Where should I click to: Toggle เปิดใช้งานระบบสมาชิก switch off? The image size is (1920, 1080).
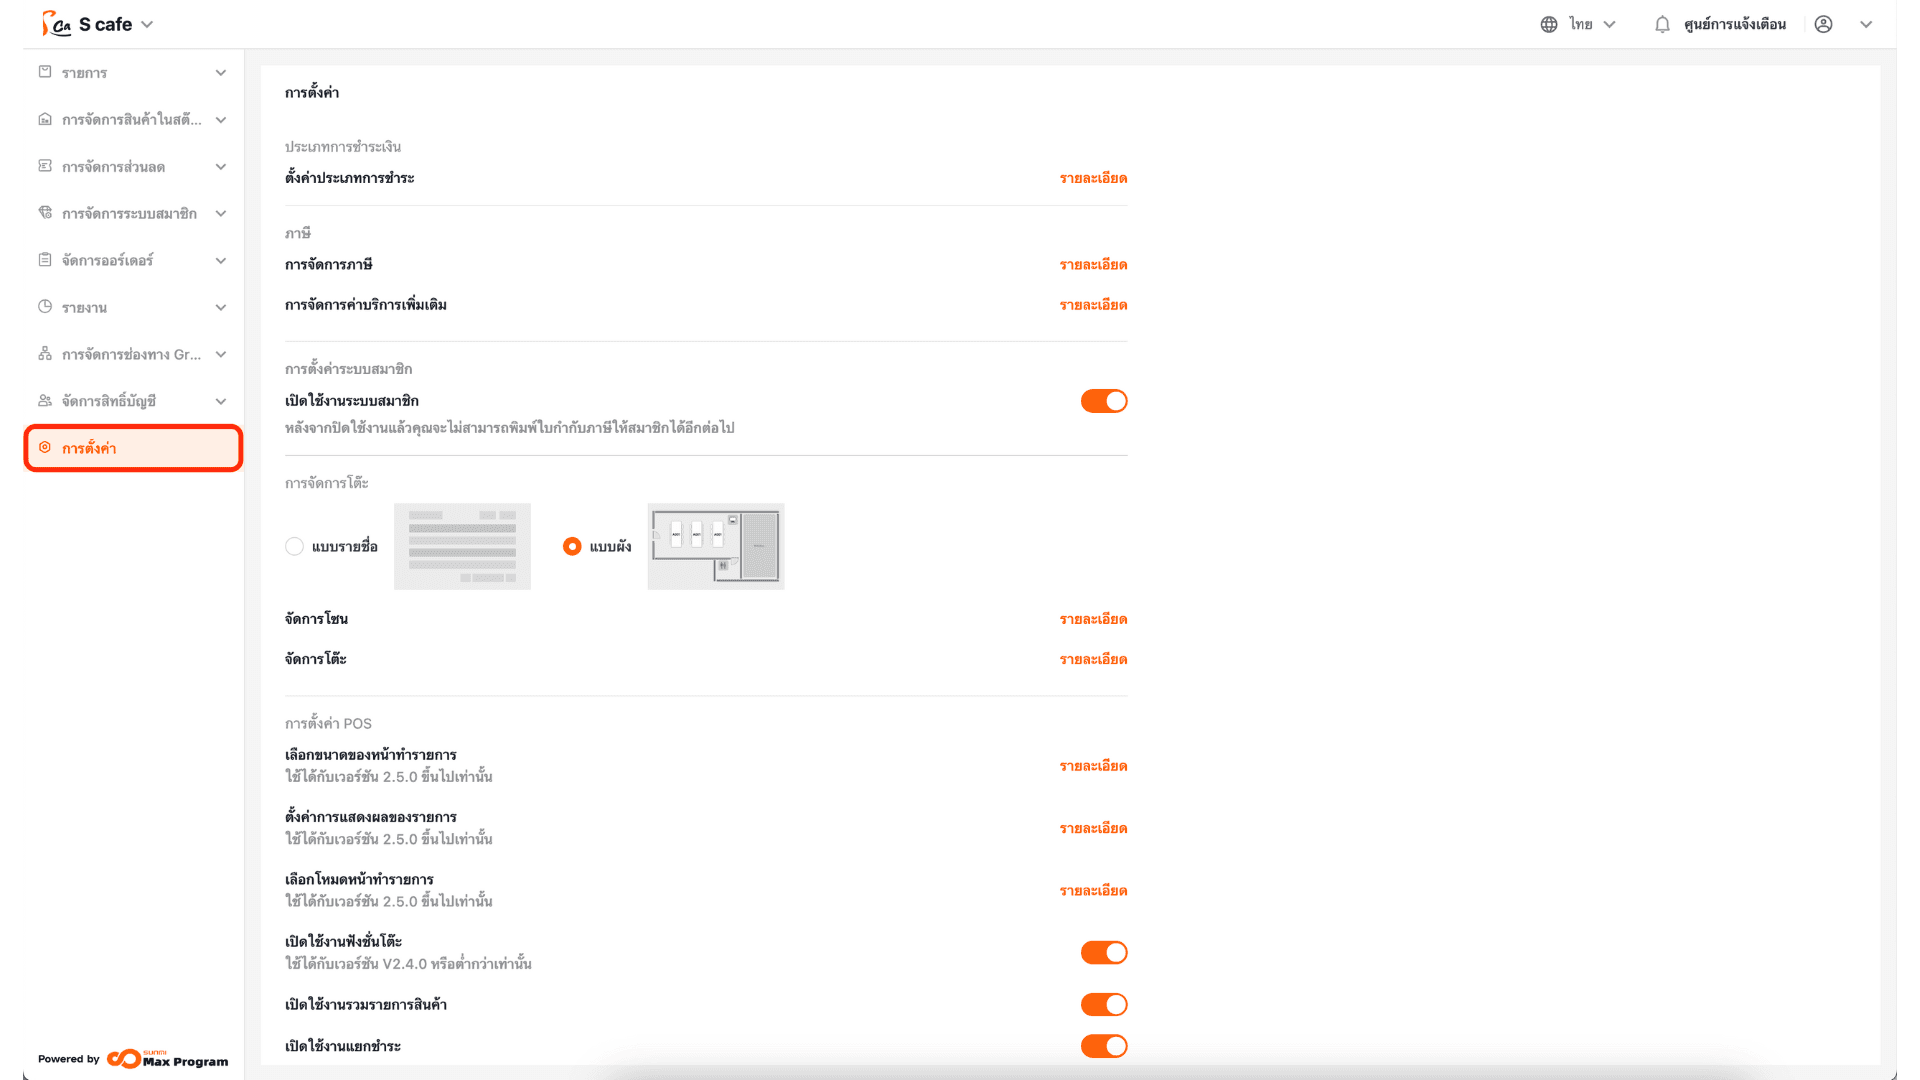click(x=1103, y=401)
